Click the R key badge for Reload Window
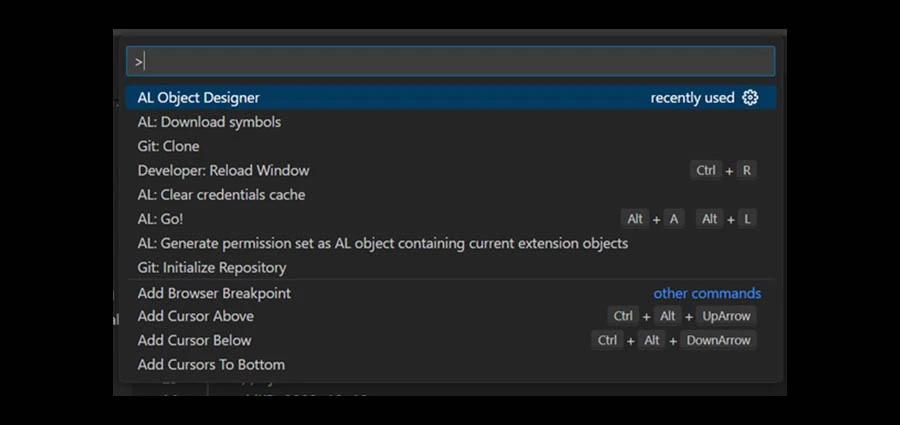 pyautogui.click(x=746, y=171)
